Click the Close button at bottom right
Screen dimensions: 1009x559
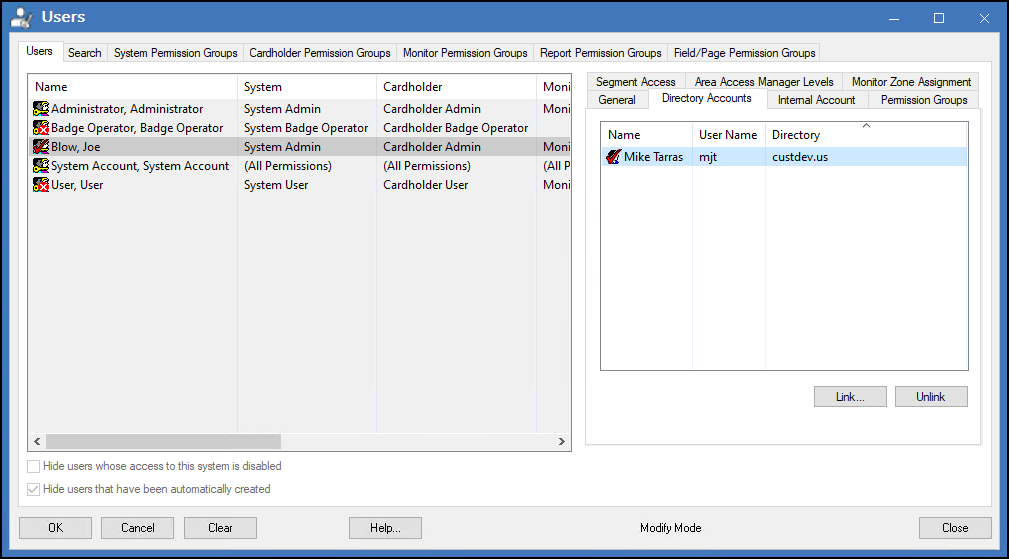[x=955, y=528]
